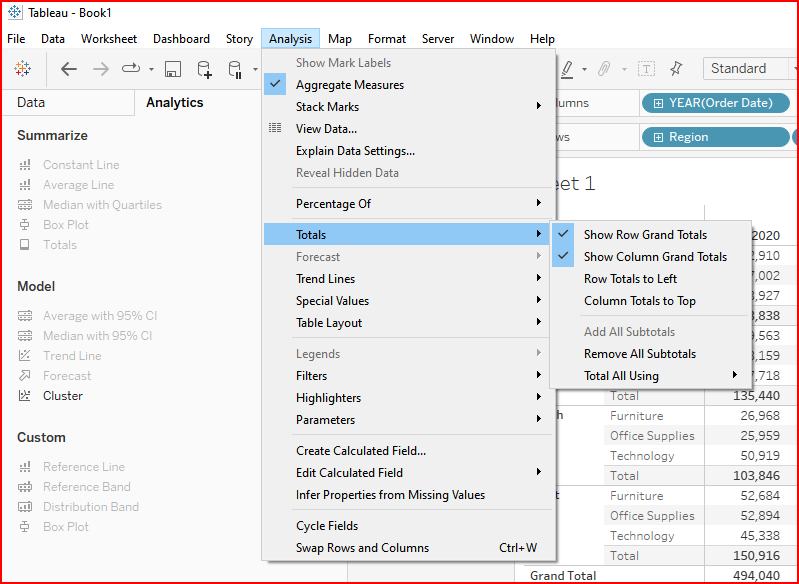
Task: Click the Replay animation icon
Action: pyautogui.click(x=131, y=68)
